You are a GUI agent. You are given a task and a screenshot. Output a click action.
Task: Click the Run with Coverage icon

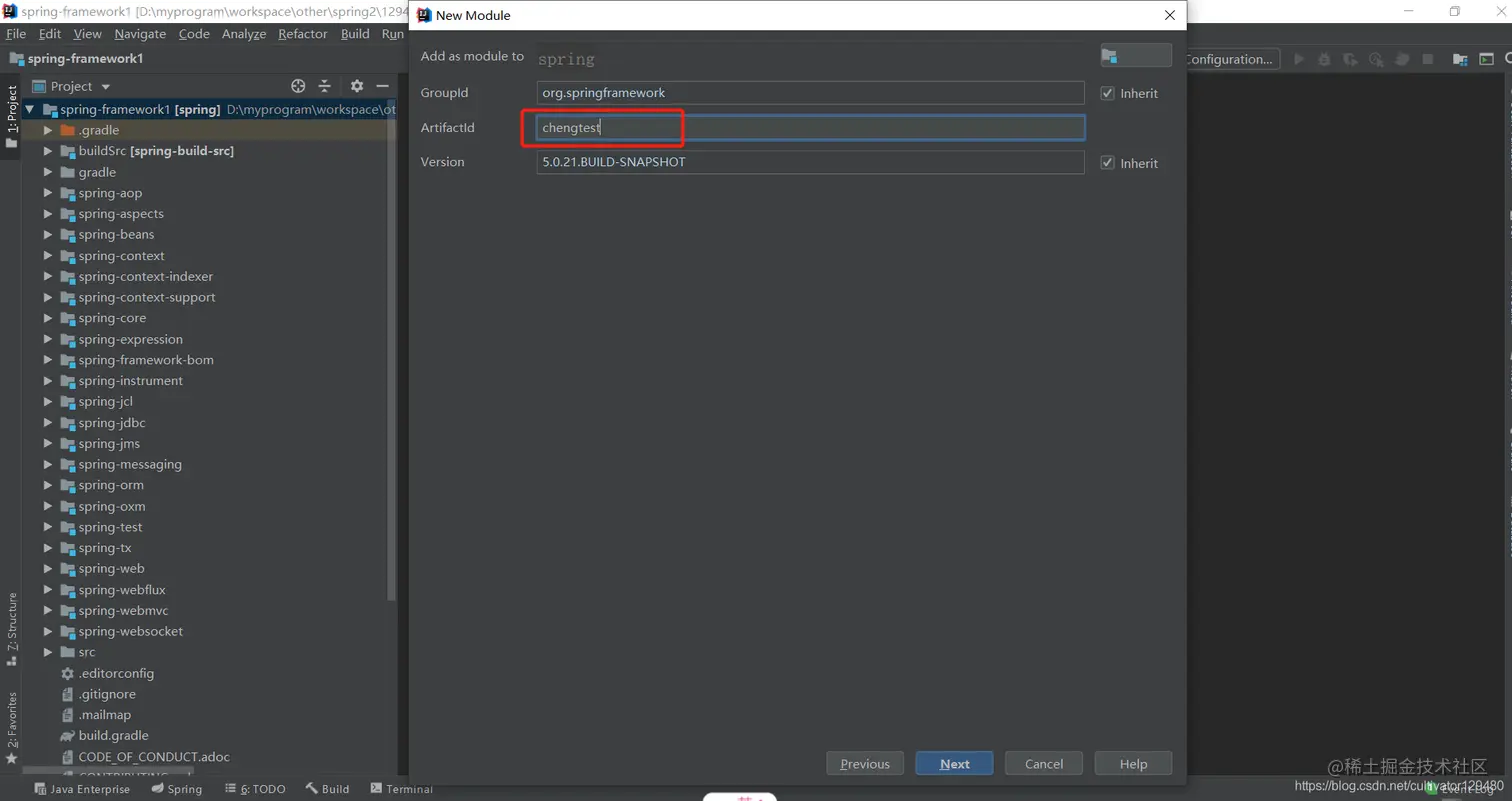click(1350, 59)
